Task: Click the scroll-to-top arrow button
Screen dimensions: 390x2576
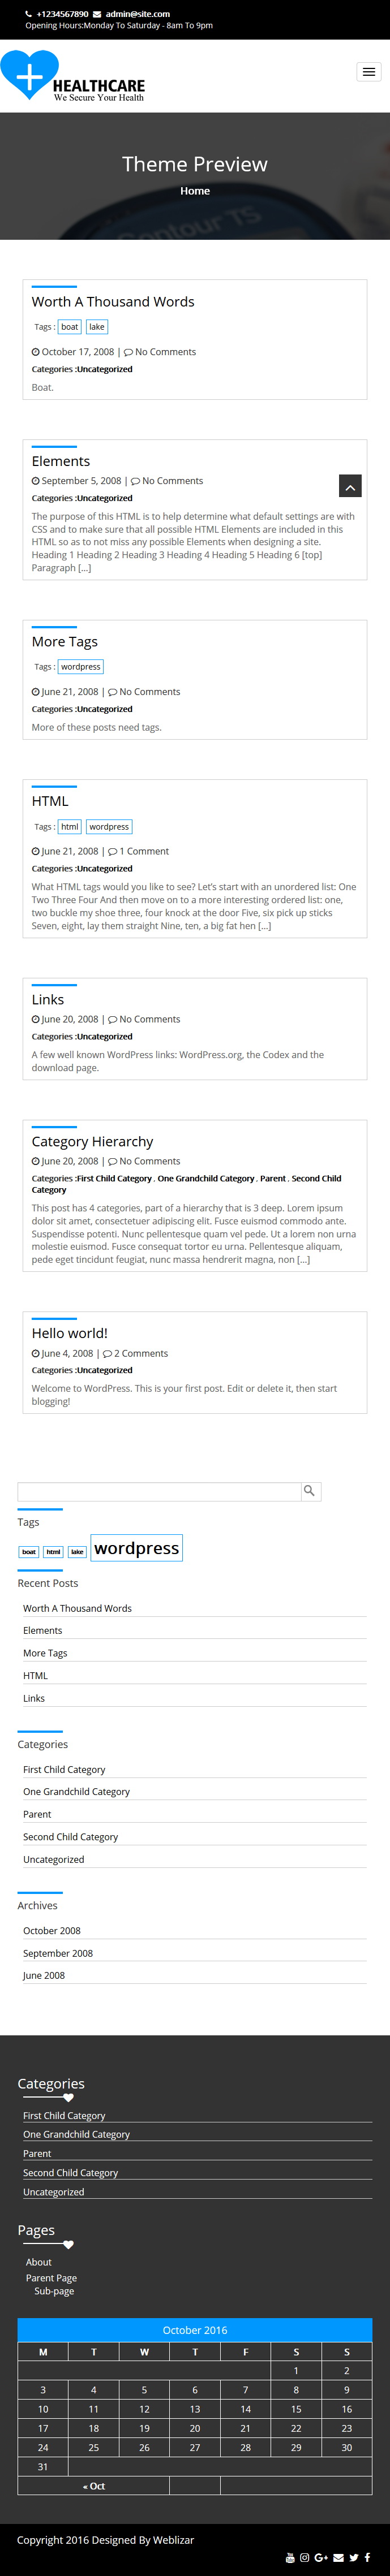Action: click(x=350, y=486)
